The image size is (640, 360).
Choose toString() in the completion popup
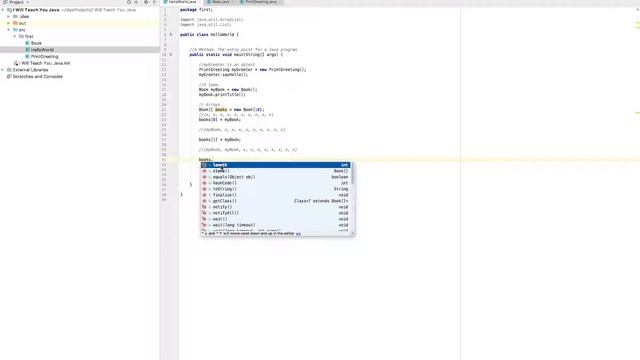[x=276, y=189]
